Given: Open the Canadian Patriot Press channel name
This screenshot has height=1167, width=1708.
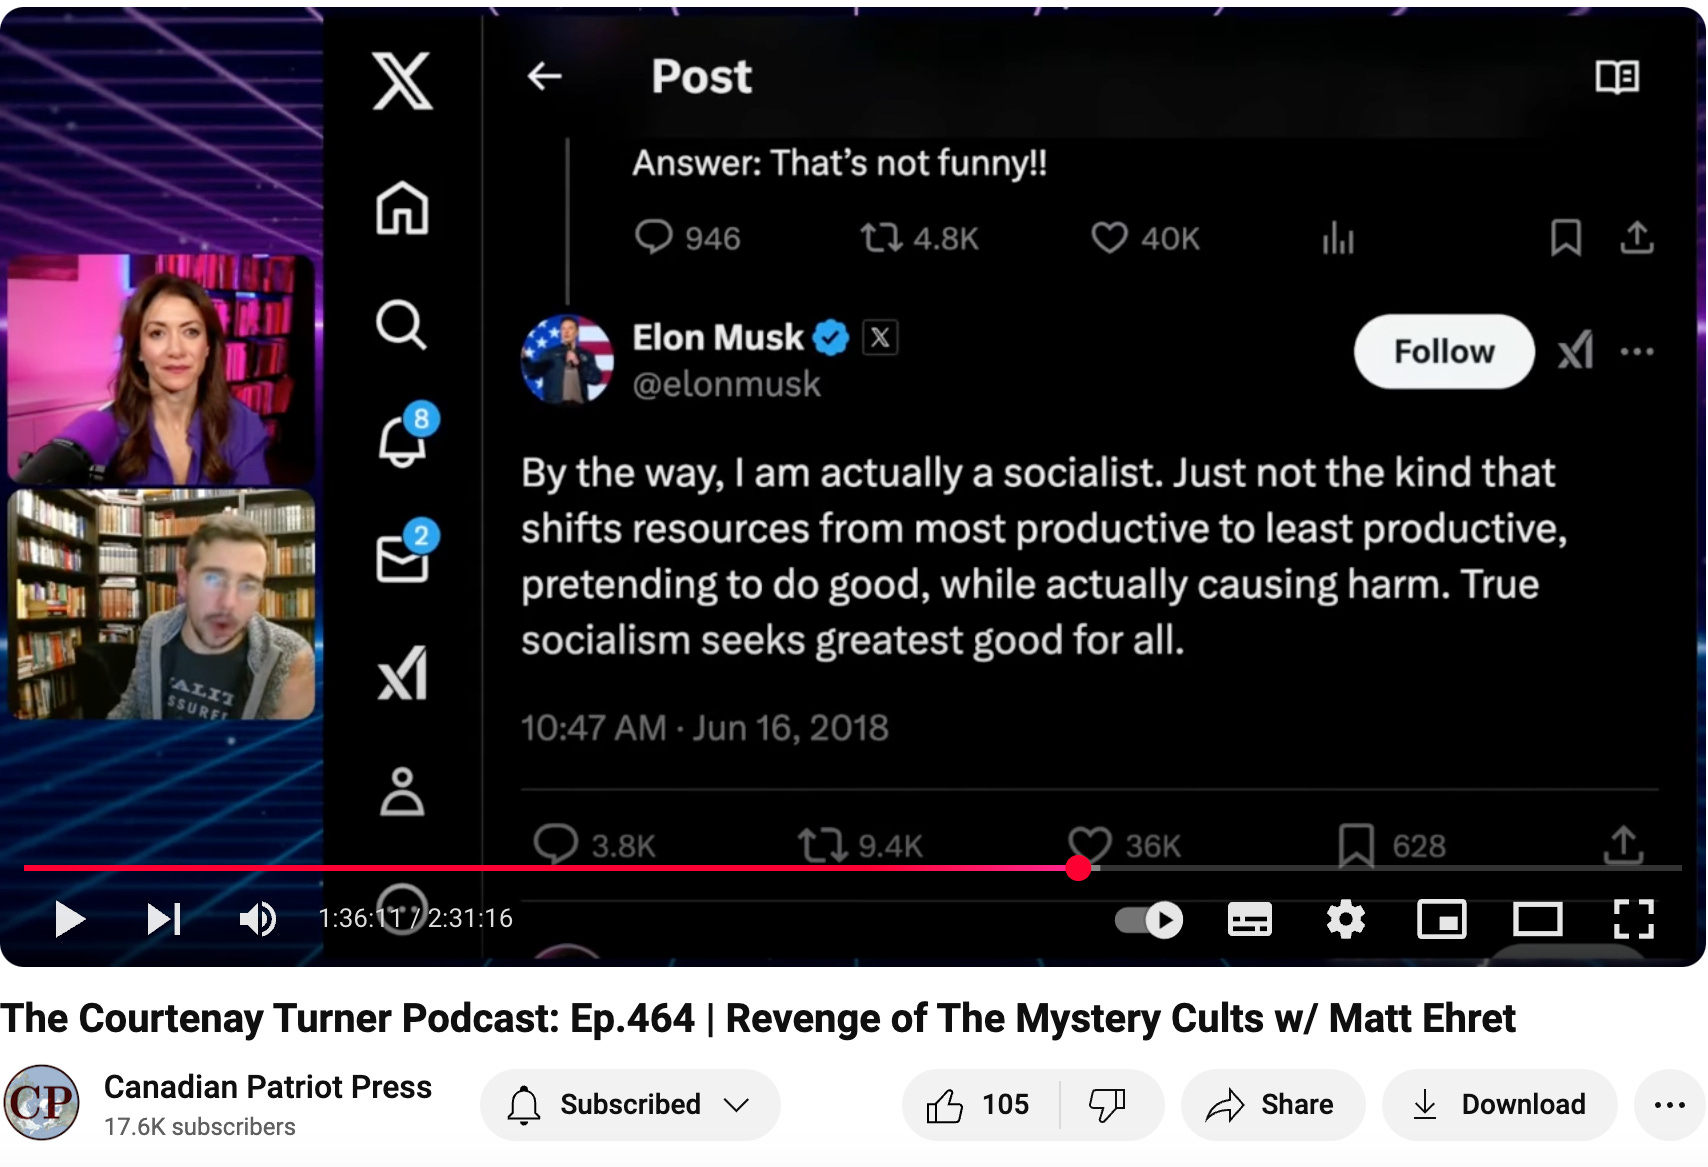Looking at the screenshot, I should click(x=268, y=1087).
